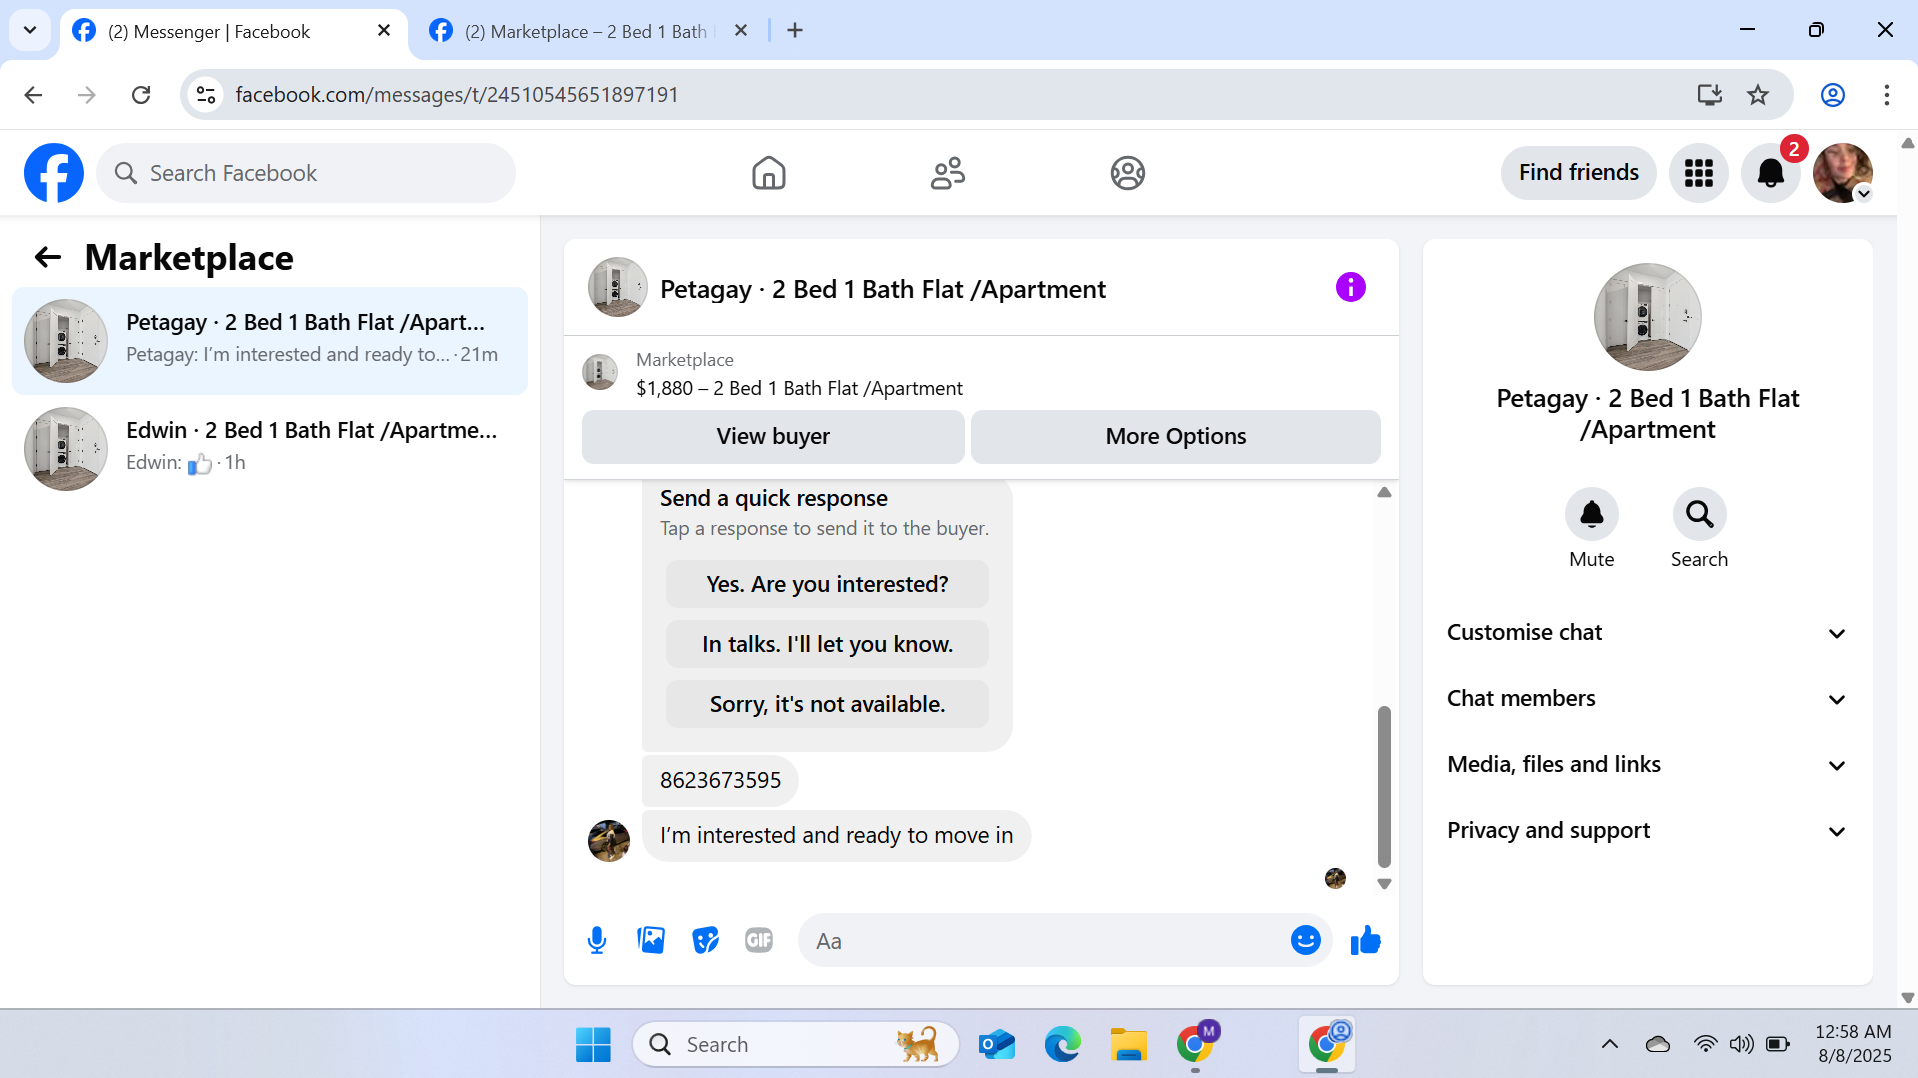Go to the Home feed icon
Screen dimensions: 1918x1078
pos(768,173)
